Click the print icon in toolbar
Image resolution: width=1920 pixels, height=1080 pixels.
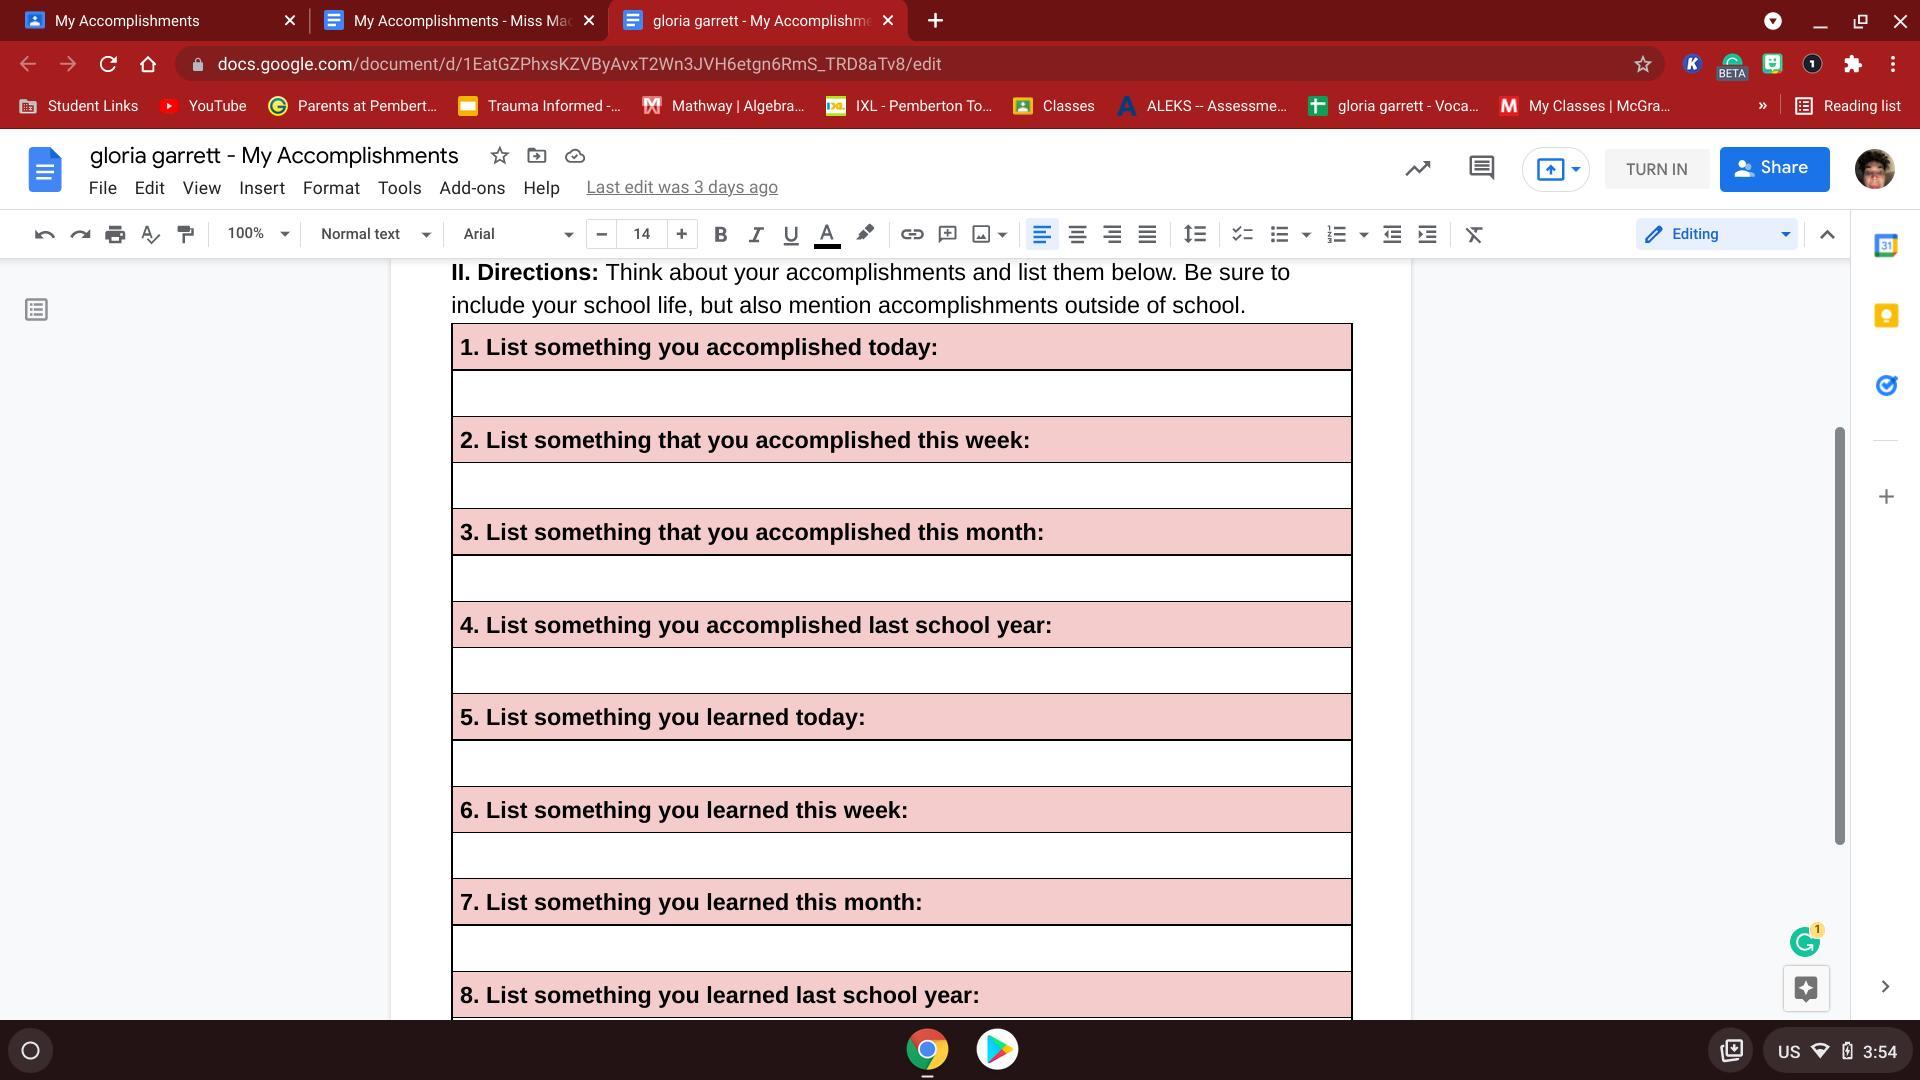click(x=115, y=234)
